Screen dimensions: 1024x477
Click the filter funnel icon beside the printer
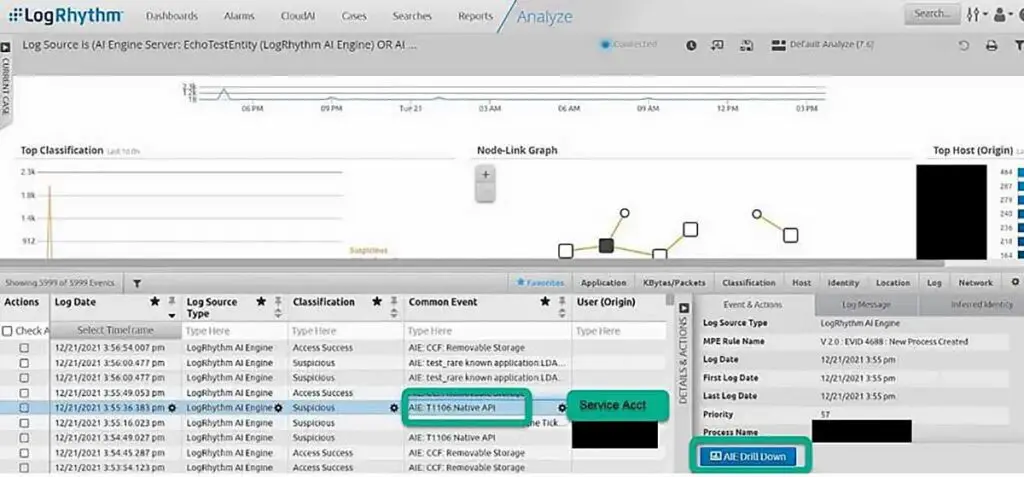click(x=1019, y=46)
